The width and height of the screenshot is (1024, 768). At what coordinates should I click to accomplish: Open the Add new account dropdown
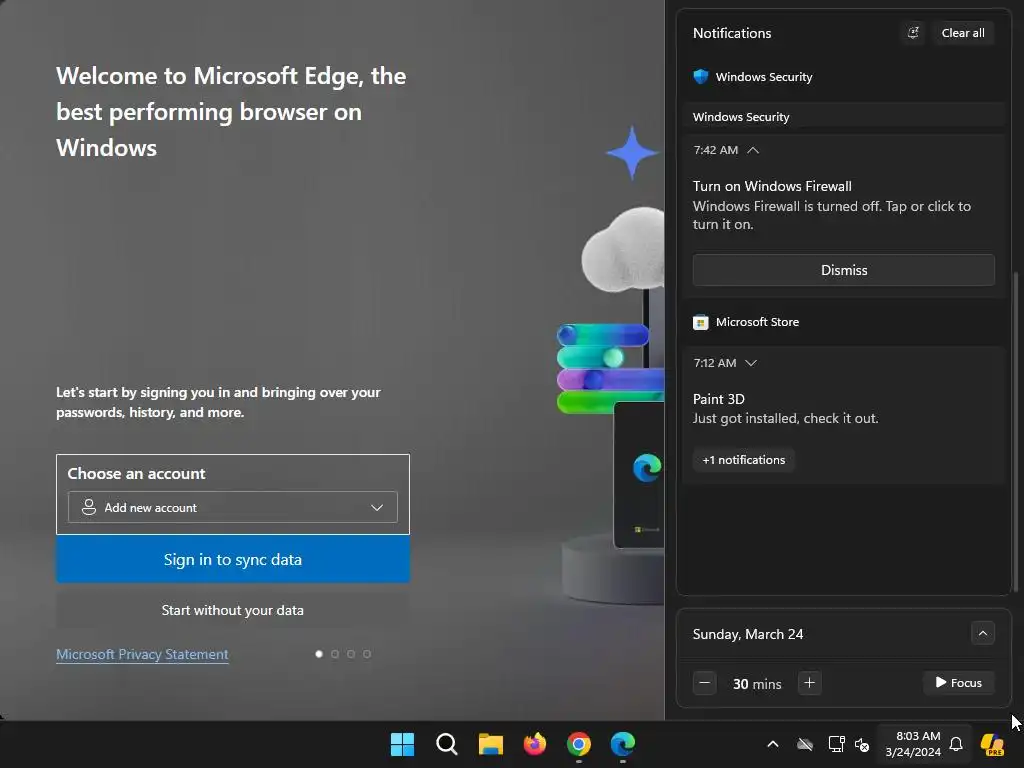(232, 507)
